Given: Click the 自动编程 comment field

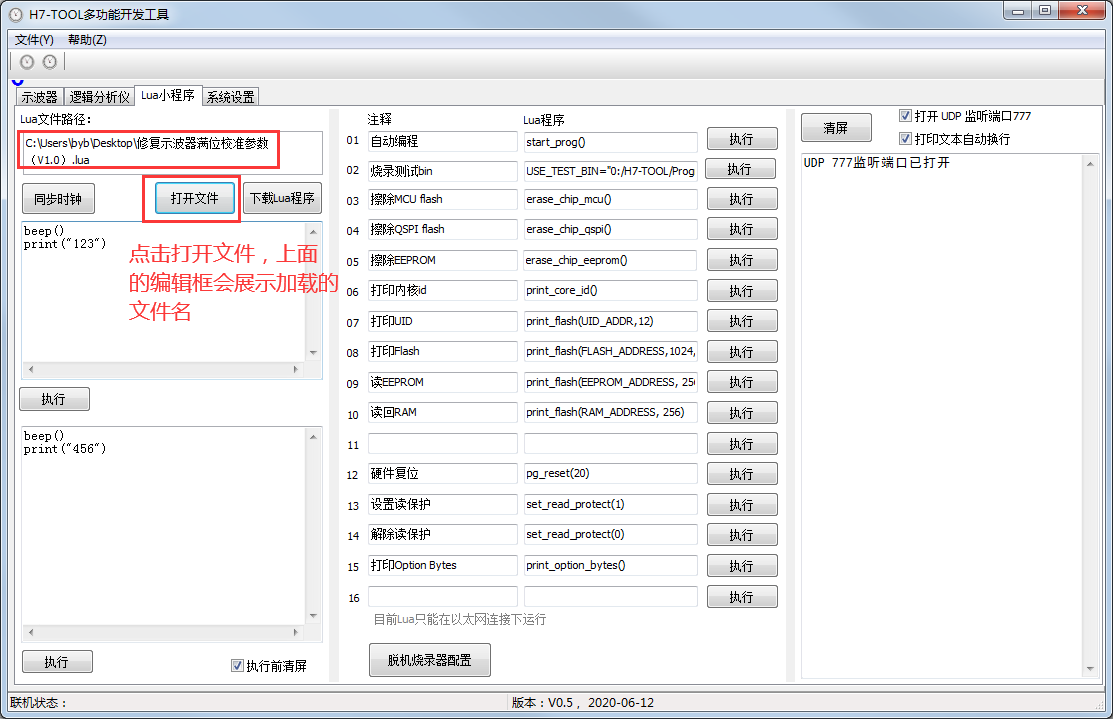Looking at the screenshot, I should coord(443,141).
